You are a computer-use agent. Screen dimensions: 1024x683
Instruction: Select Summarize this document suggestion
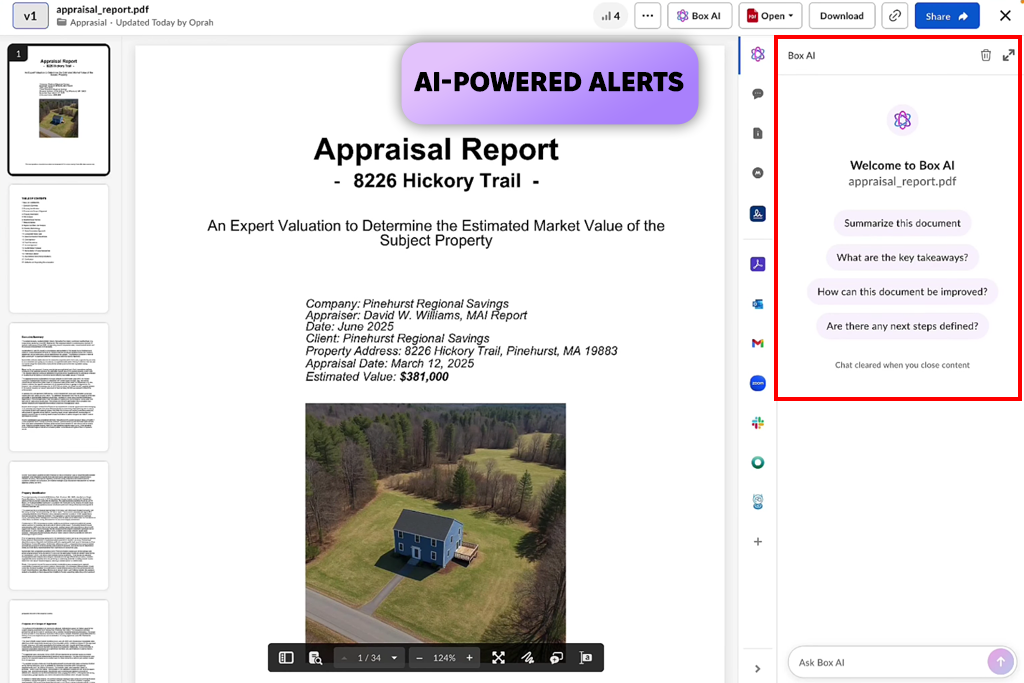click(x=902, y=223)
